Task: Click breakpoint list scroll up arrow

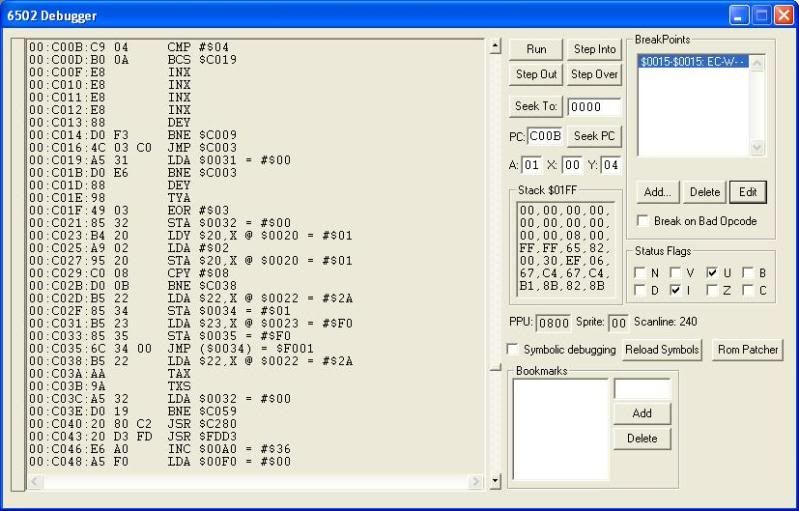Action: point(757,63)
